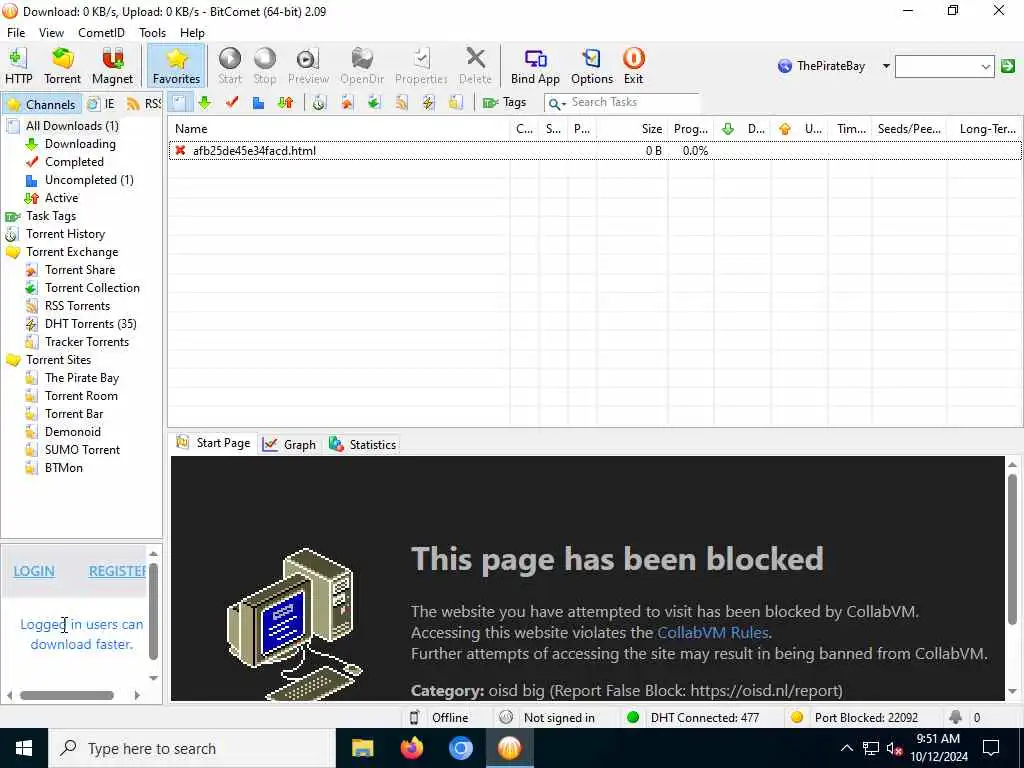Open the Options dialog
The height and width of the screenshot is (768, 1024).
(592, 66)
